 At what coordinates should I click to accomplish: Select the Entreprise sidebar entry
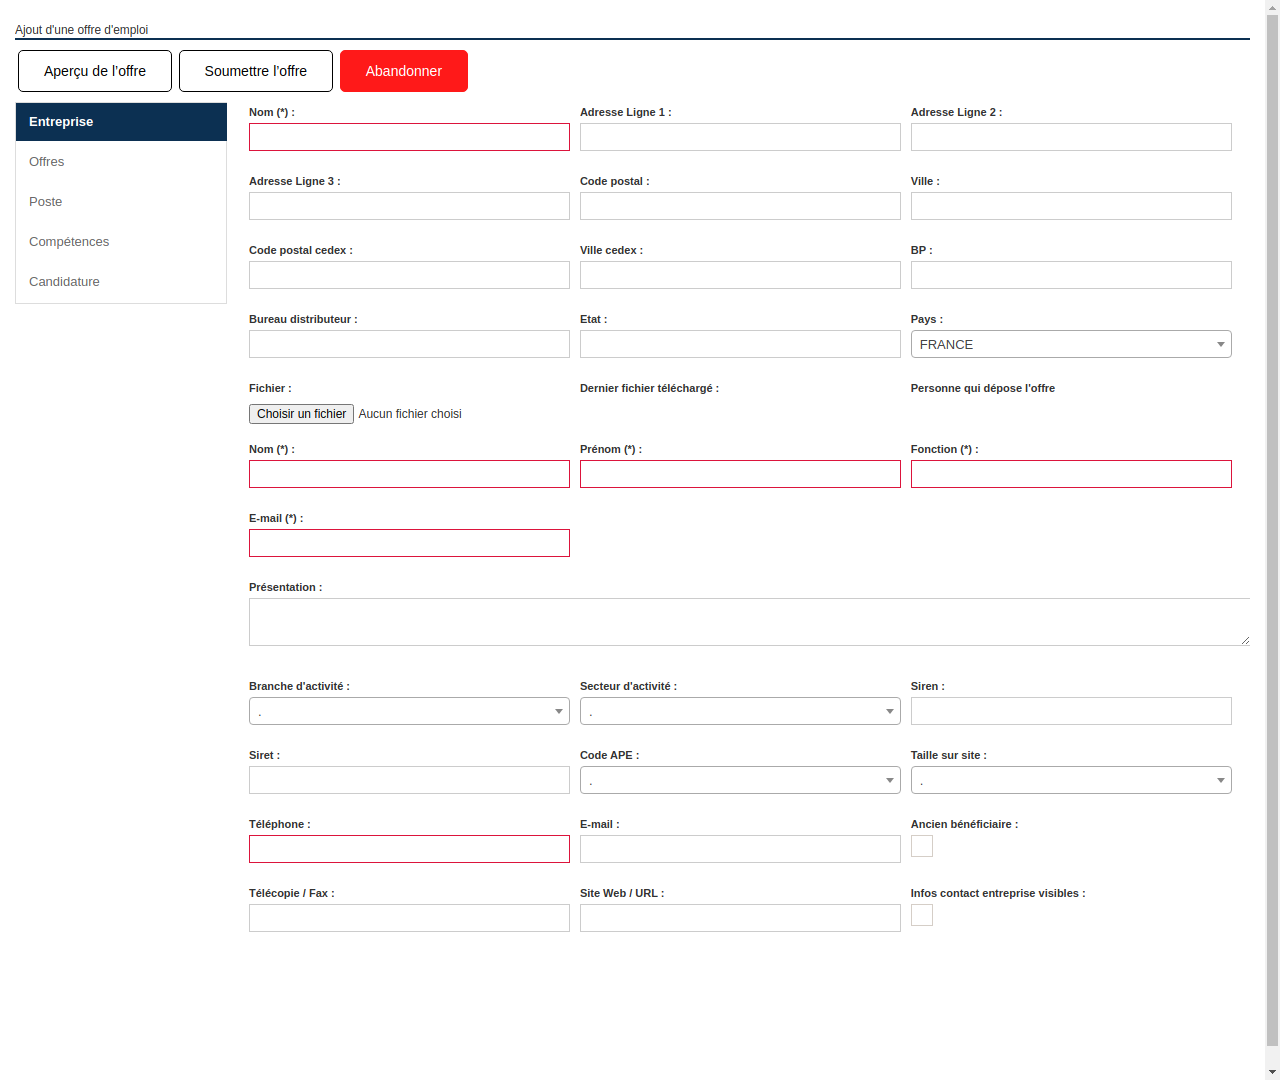[x=61, y=121]
